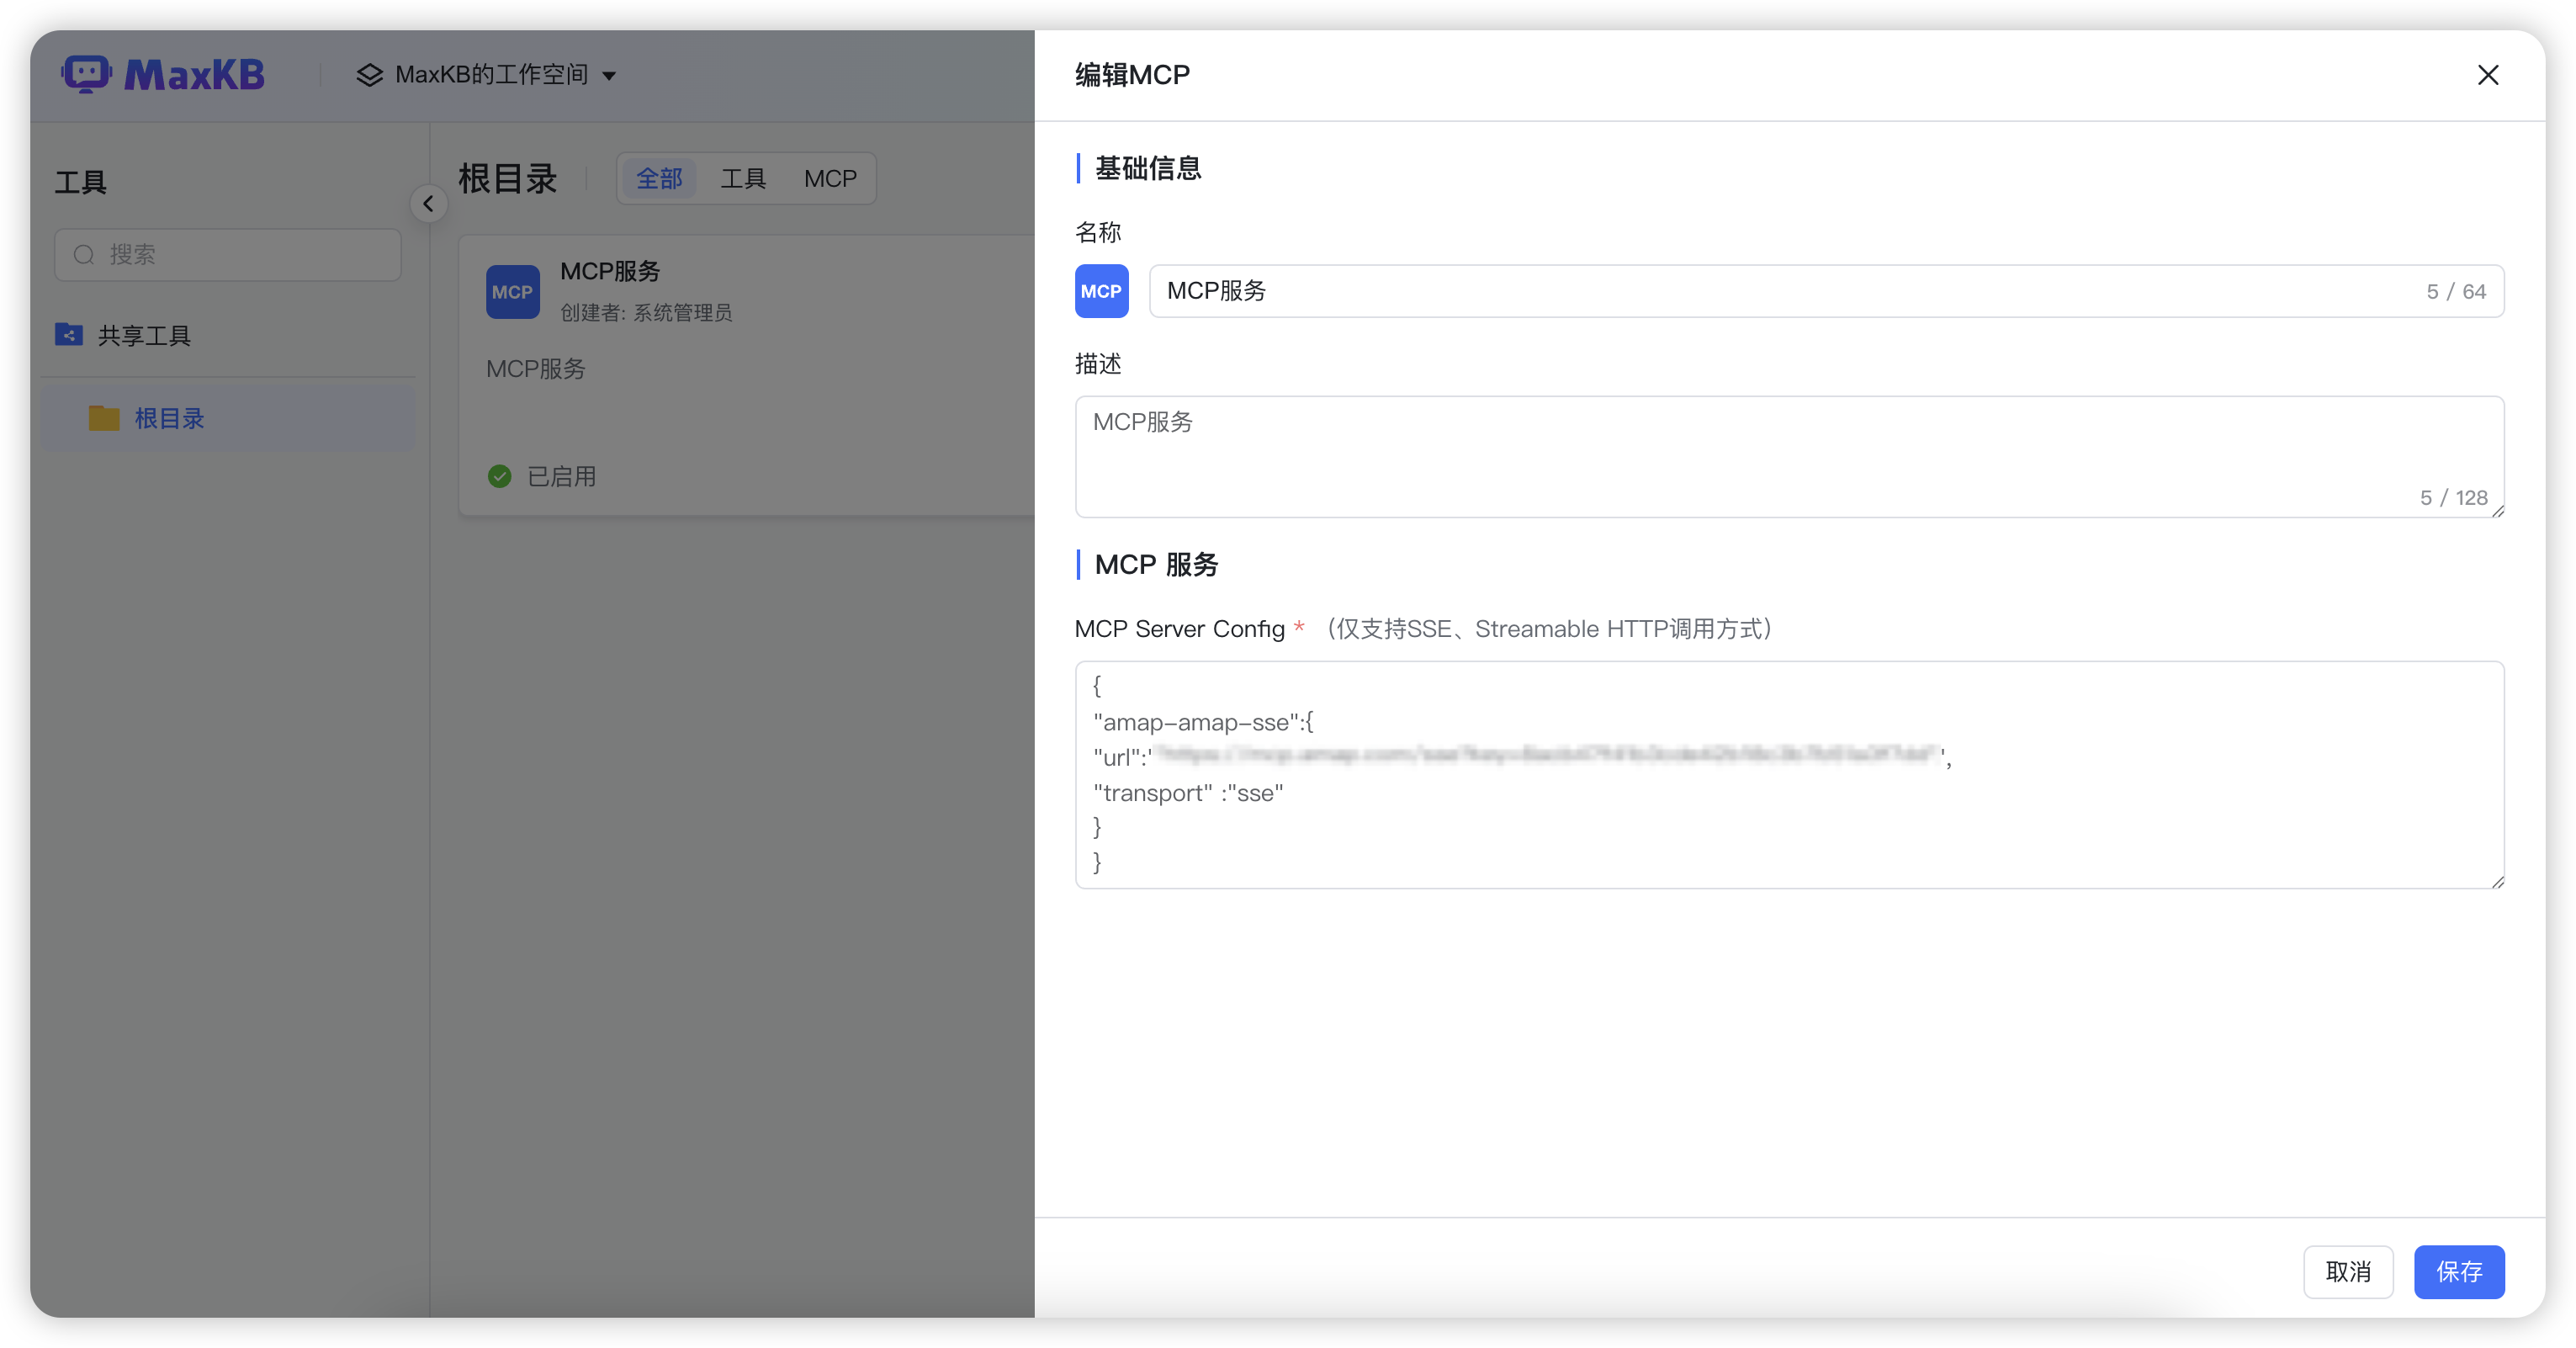Close the 编辑MCP drawer with X
The image size is (2576, 1348).
tap(2488, 75)
